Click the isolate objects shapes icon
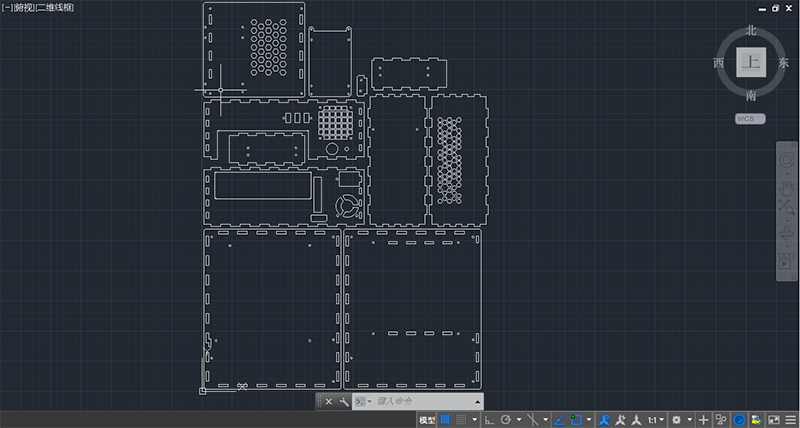 [x=721, y=420]
